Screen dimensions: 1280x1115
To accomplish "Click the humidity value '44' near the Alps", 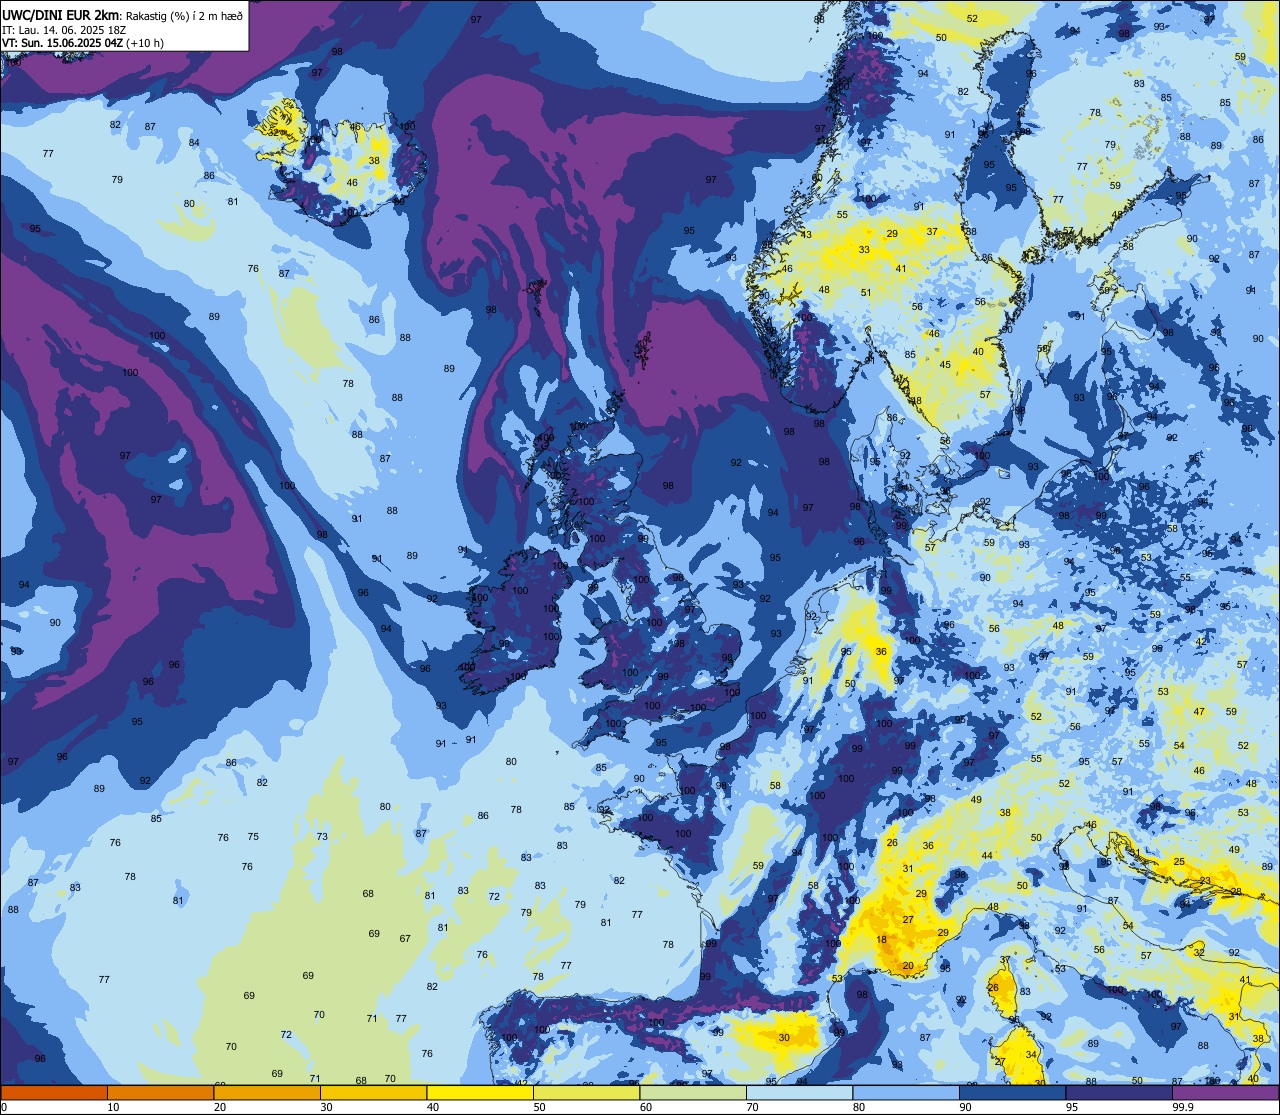I will [987, 856].
